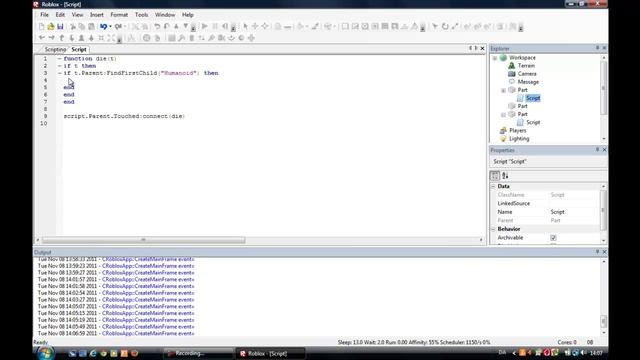
Task: Collapse toggle beside third Part in Explorer
Action: click(x=503, y=115)
